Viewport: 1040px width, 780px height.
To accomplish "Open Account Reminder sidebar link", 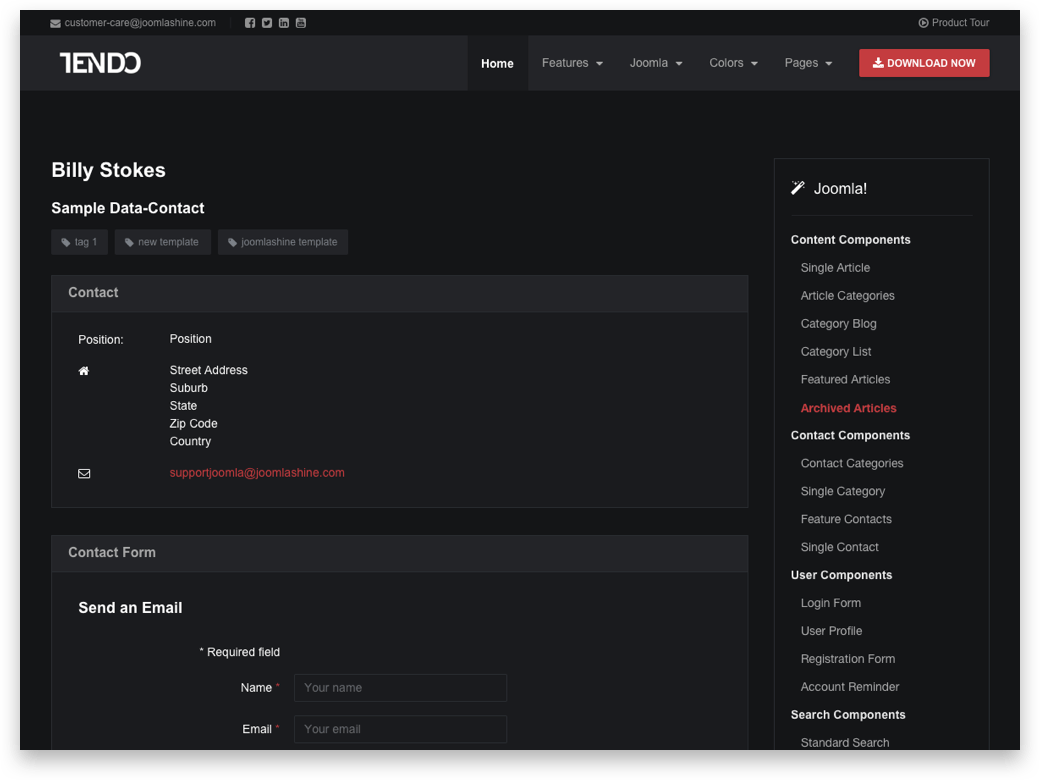I will (x=850, y=686).
